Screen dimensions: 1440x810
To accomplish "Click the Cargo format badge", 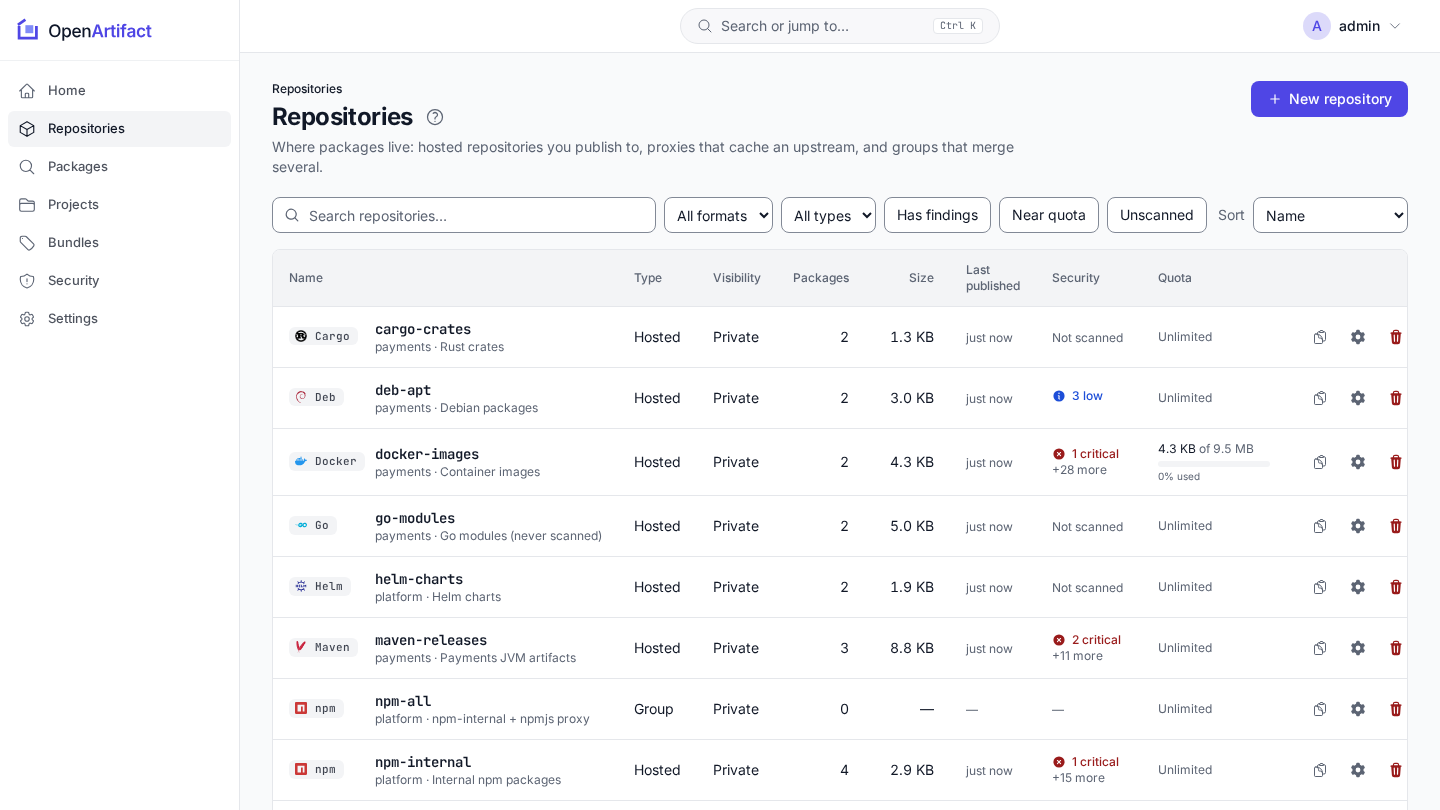I will (x=323, y=336).
